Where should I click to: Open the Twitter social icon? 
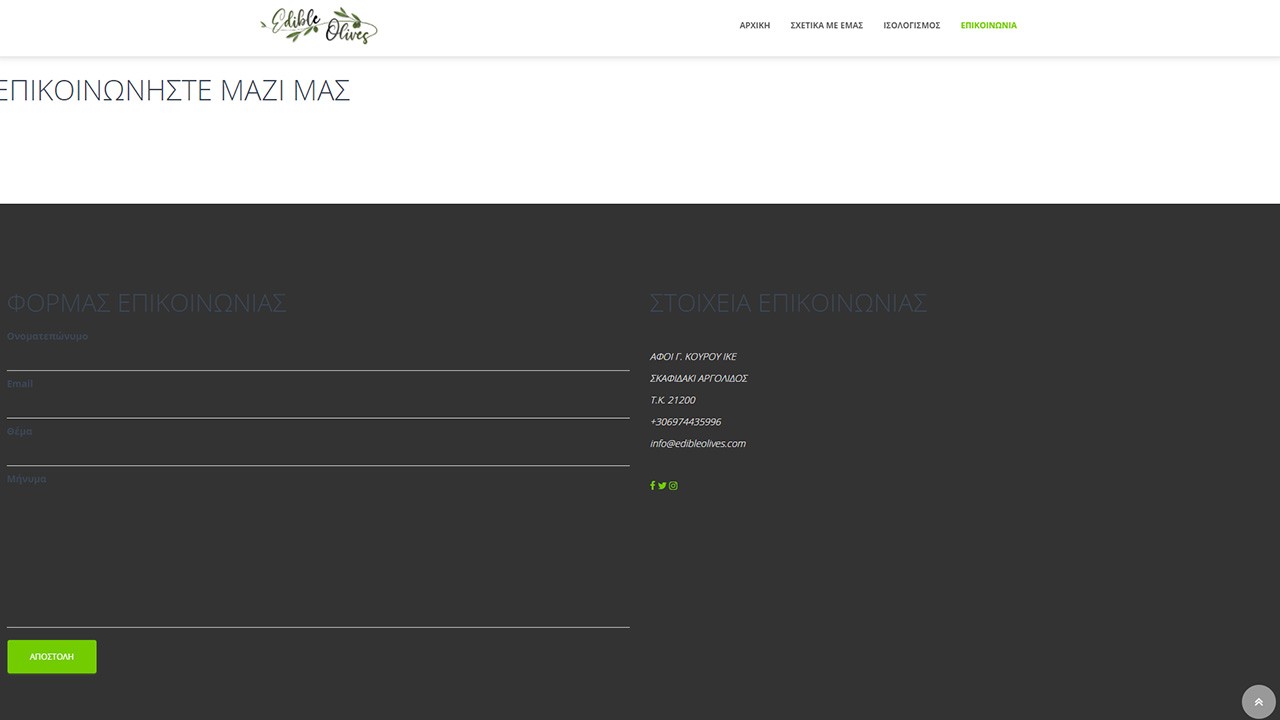[662, 486]
